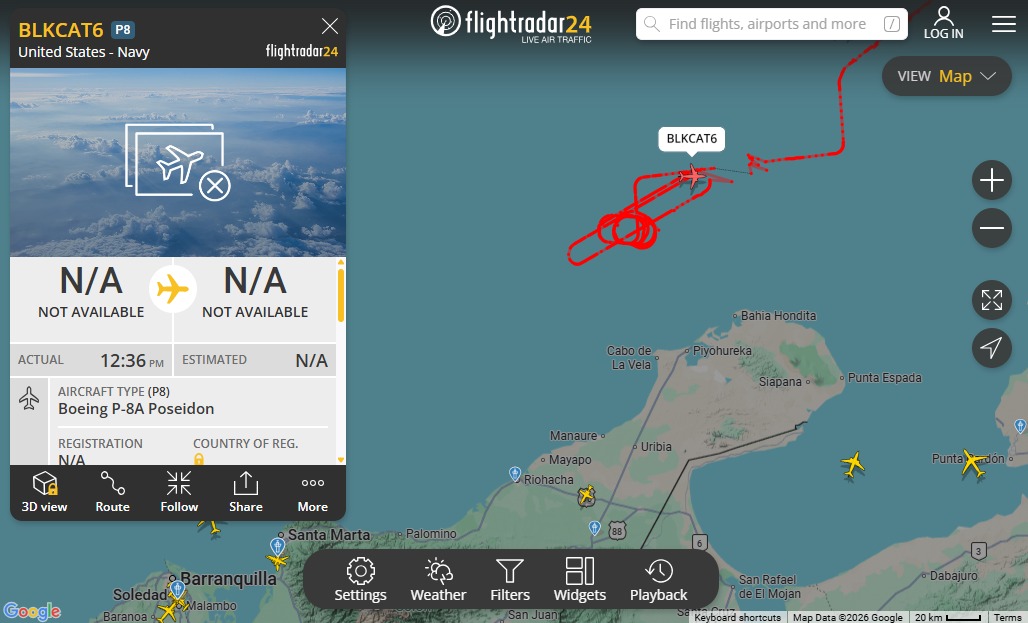Open the Weather layers panel
Viewport: 1028px width, 623px height.
coord(438,580)
